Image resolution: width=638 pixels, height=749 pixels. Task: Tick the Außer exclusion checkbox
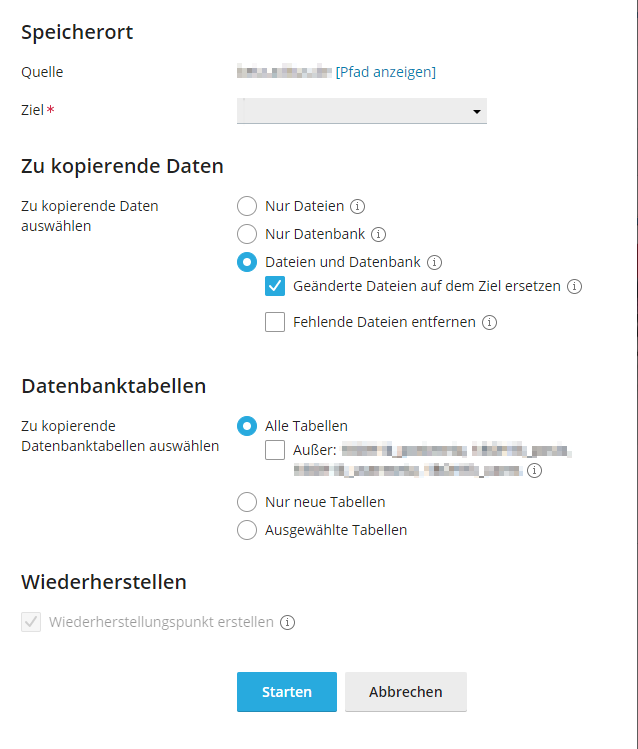click(x=275, y=450)
